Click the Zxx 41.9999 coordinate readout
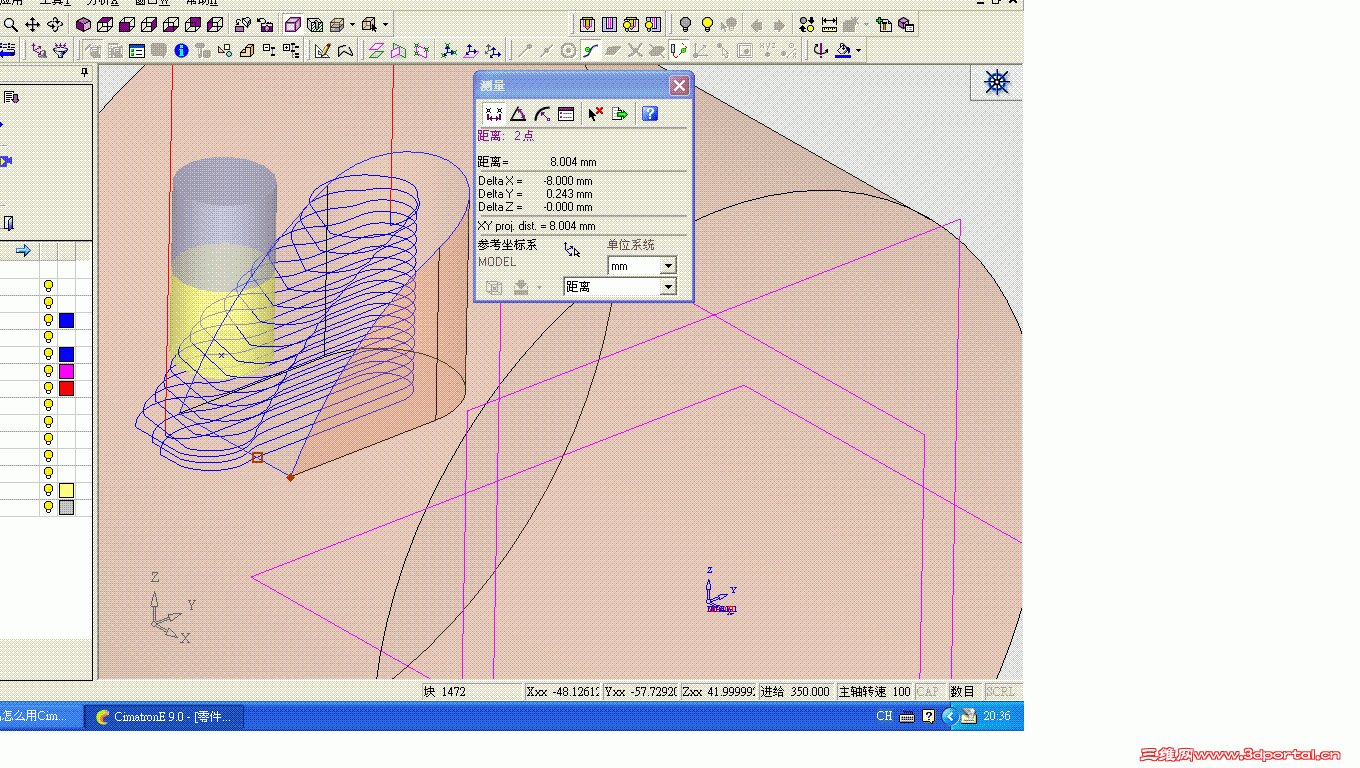Screen dimensions: 1360x768 tap(719, 691)
